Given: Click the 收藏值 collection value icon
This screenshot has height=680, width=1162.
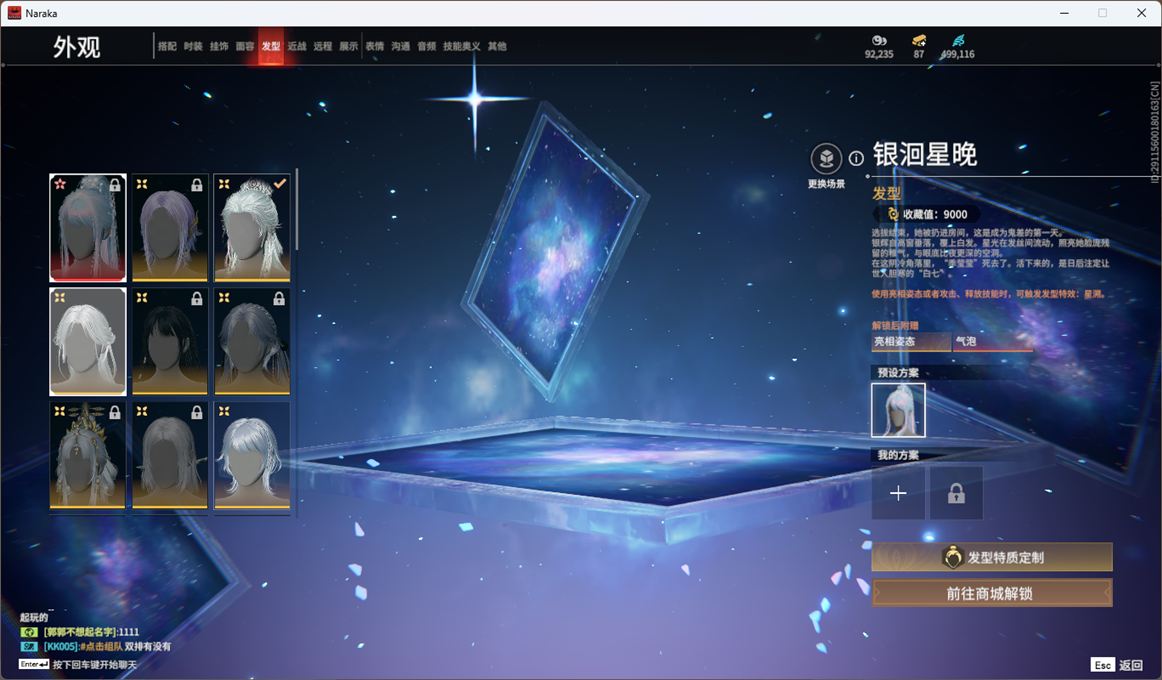Looking at the screenshot, I should point(893,214).
